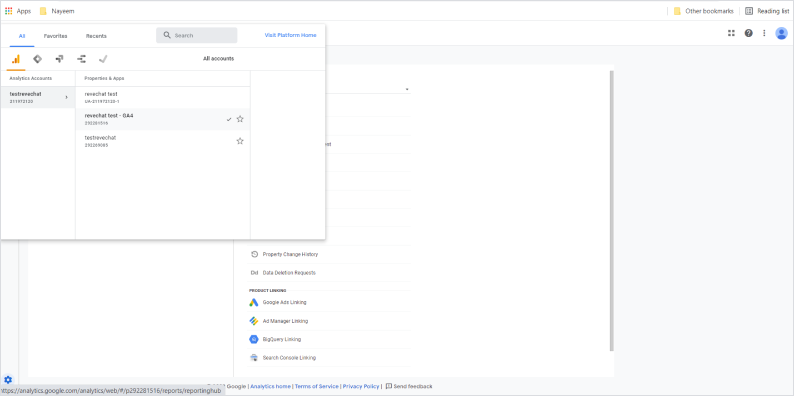
Task: Click the Ad Manager Linking icon
Action: (254, 321)
